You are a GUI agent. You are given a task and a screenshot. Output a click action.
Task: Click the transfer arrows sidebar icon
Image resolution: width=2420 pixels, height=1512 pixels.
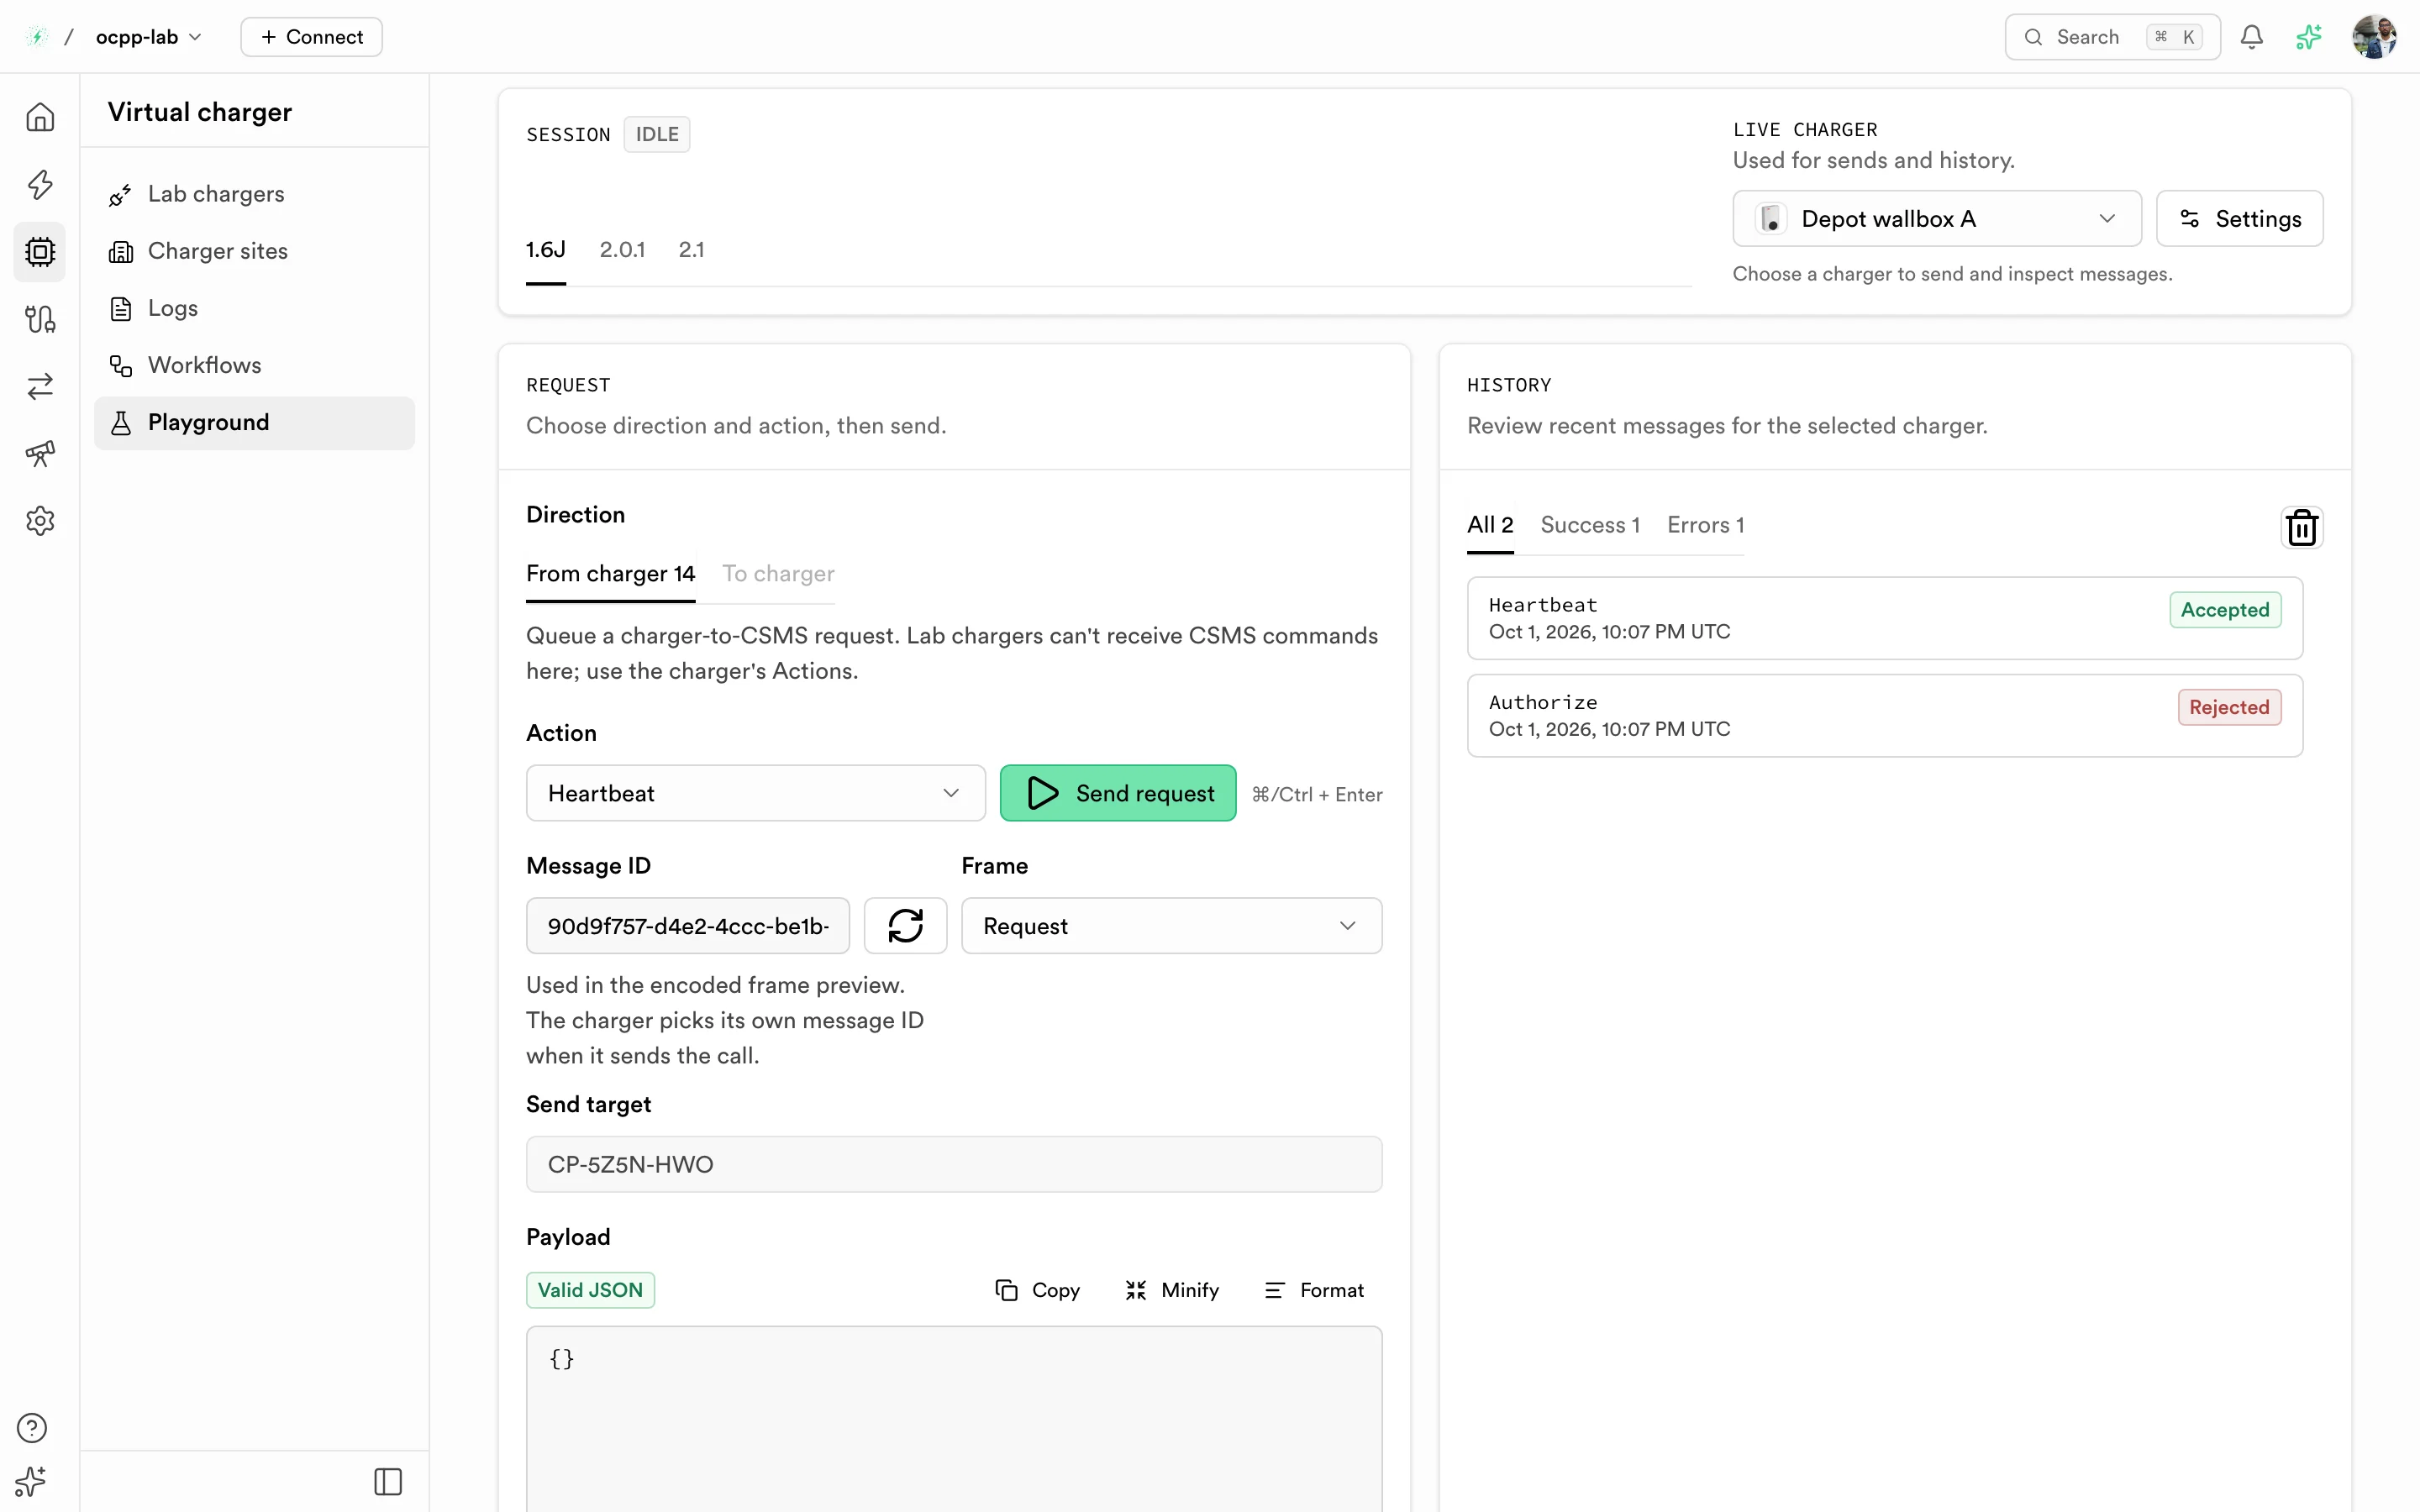pyautogui.click(x=40, y=386)
